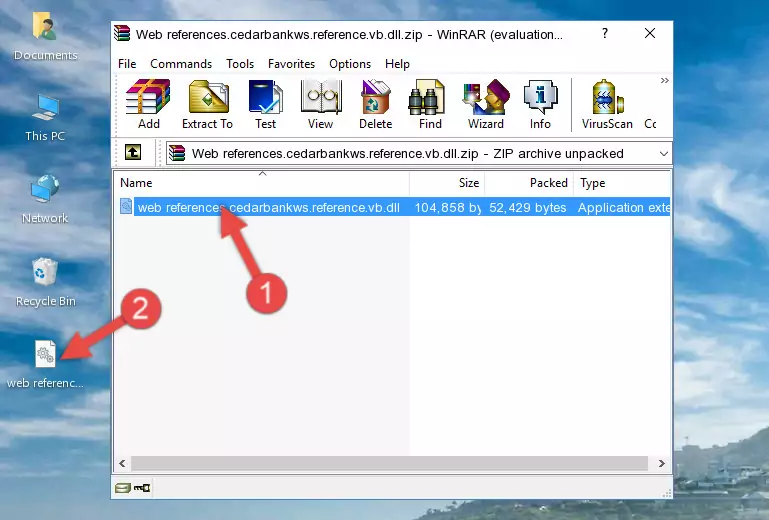Click the password key icon in the status bar

(x=142, y=488)
